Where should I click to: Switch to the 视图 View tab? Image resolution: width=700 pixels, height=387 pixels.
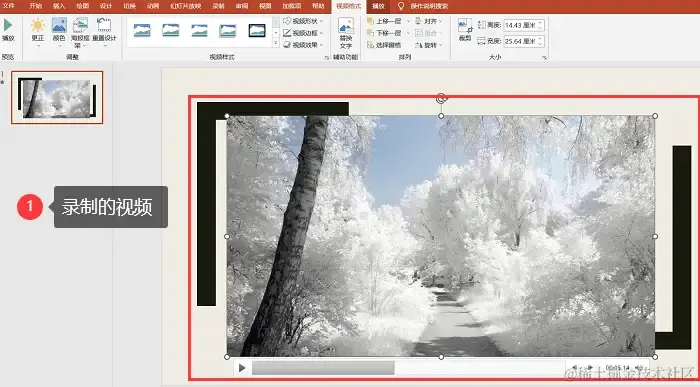tap(265, 6)
